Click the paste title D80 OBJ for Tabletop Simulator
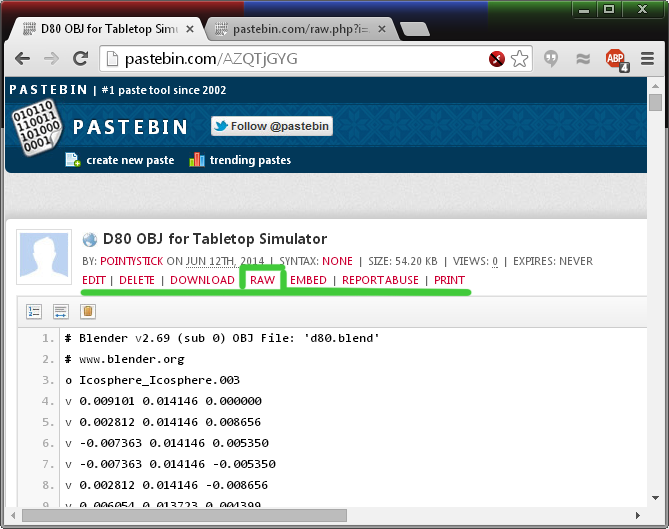The image size is (669, 529). 215,239
